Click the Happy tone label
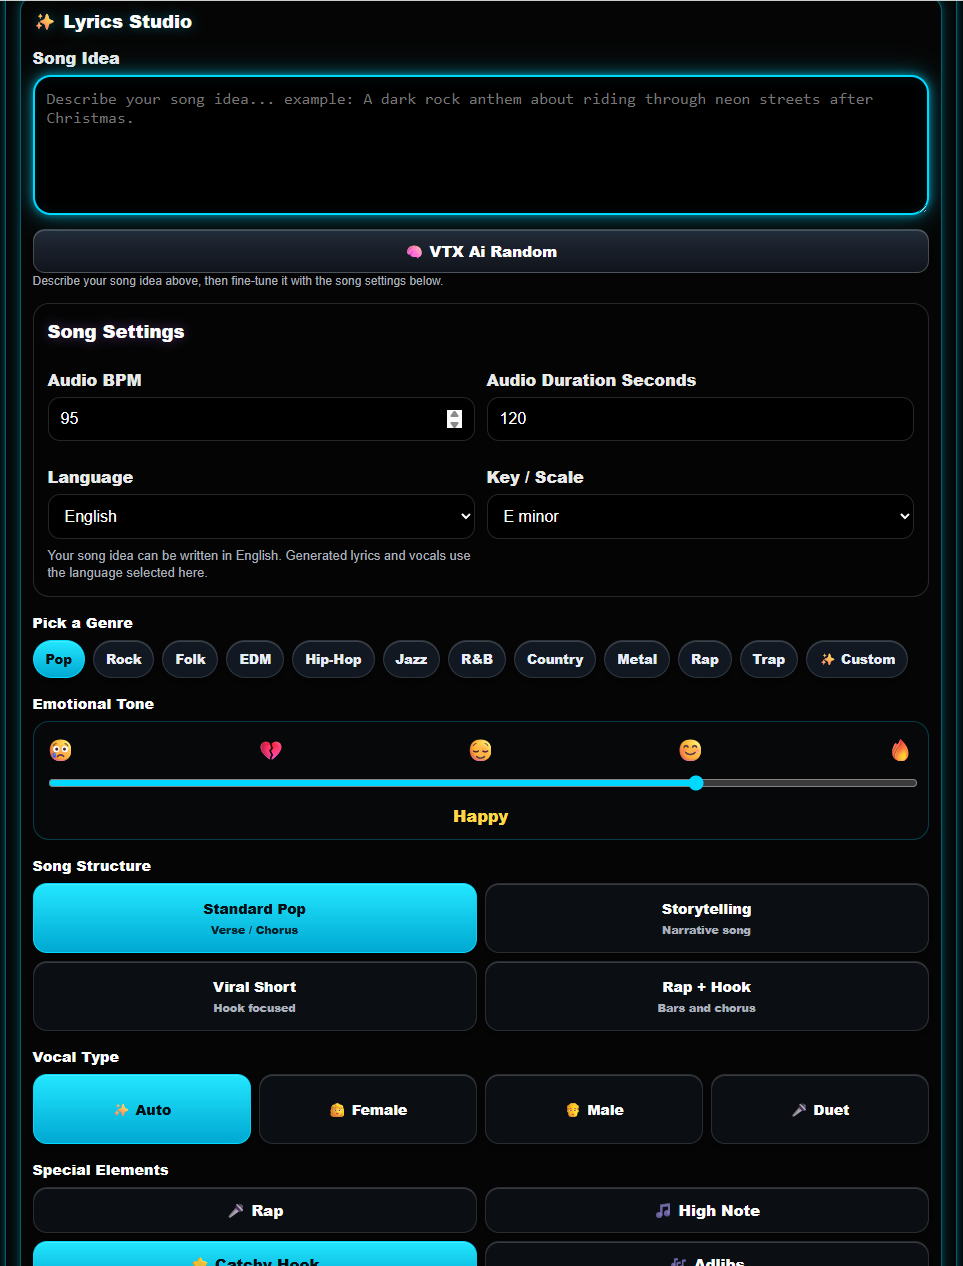 [481, 816]
